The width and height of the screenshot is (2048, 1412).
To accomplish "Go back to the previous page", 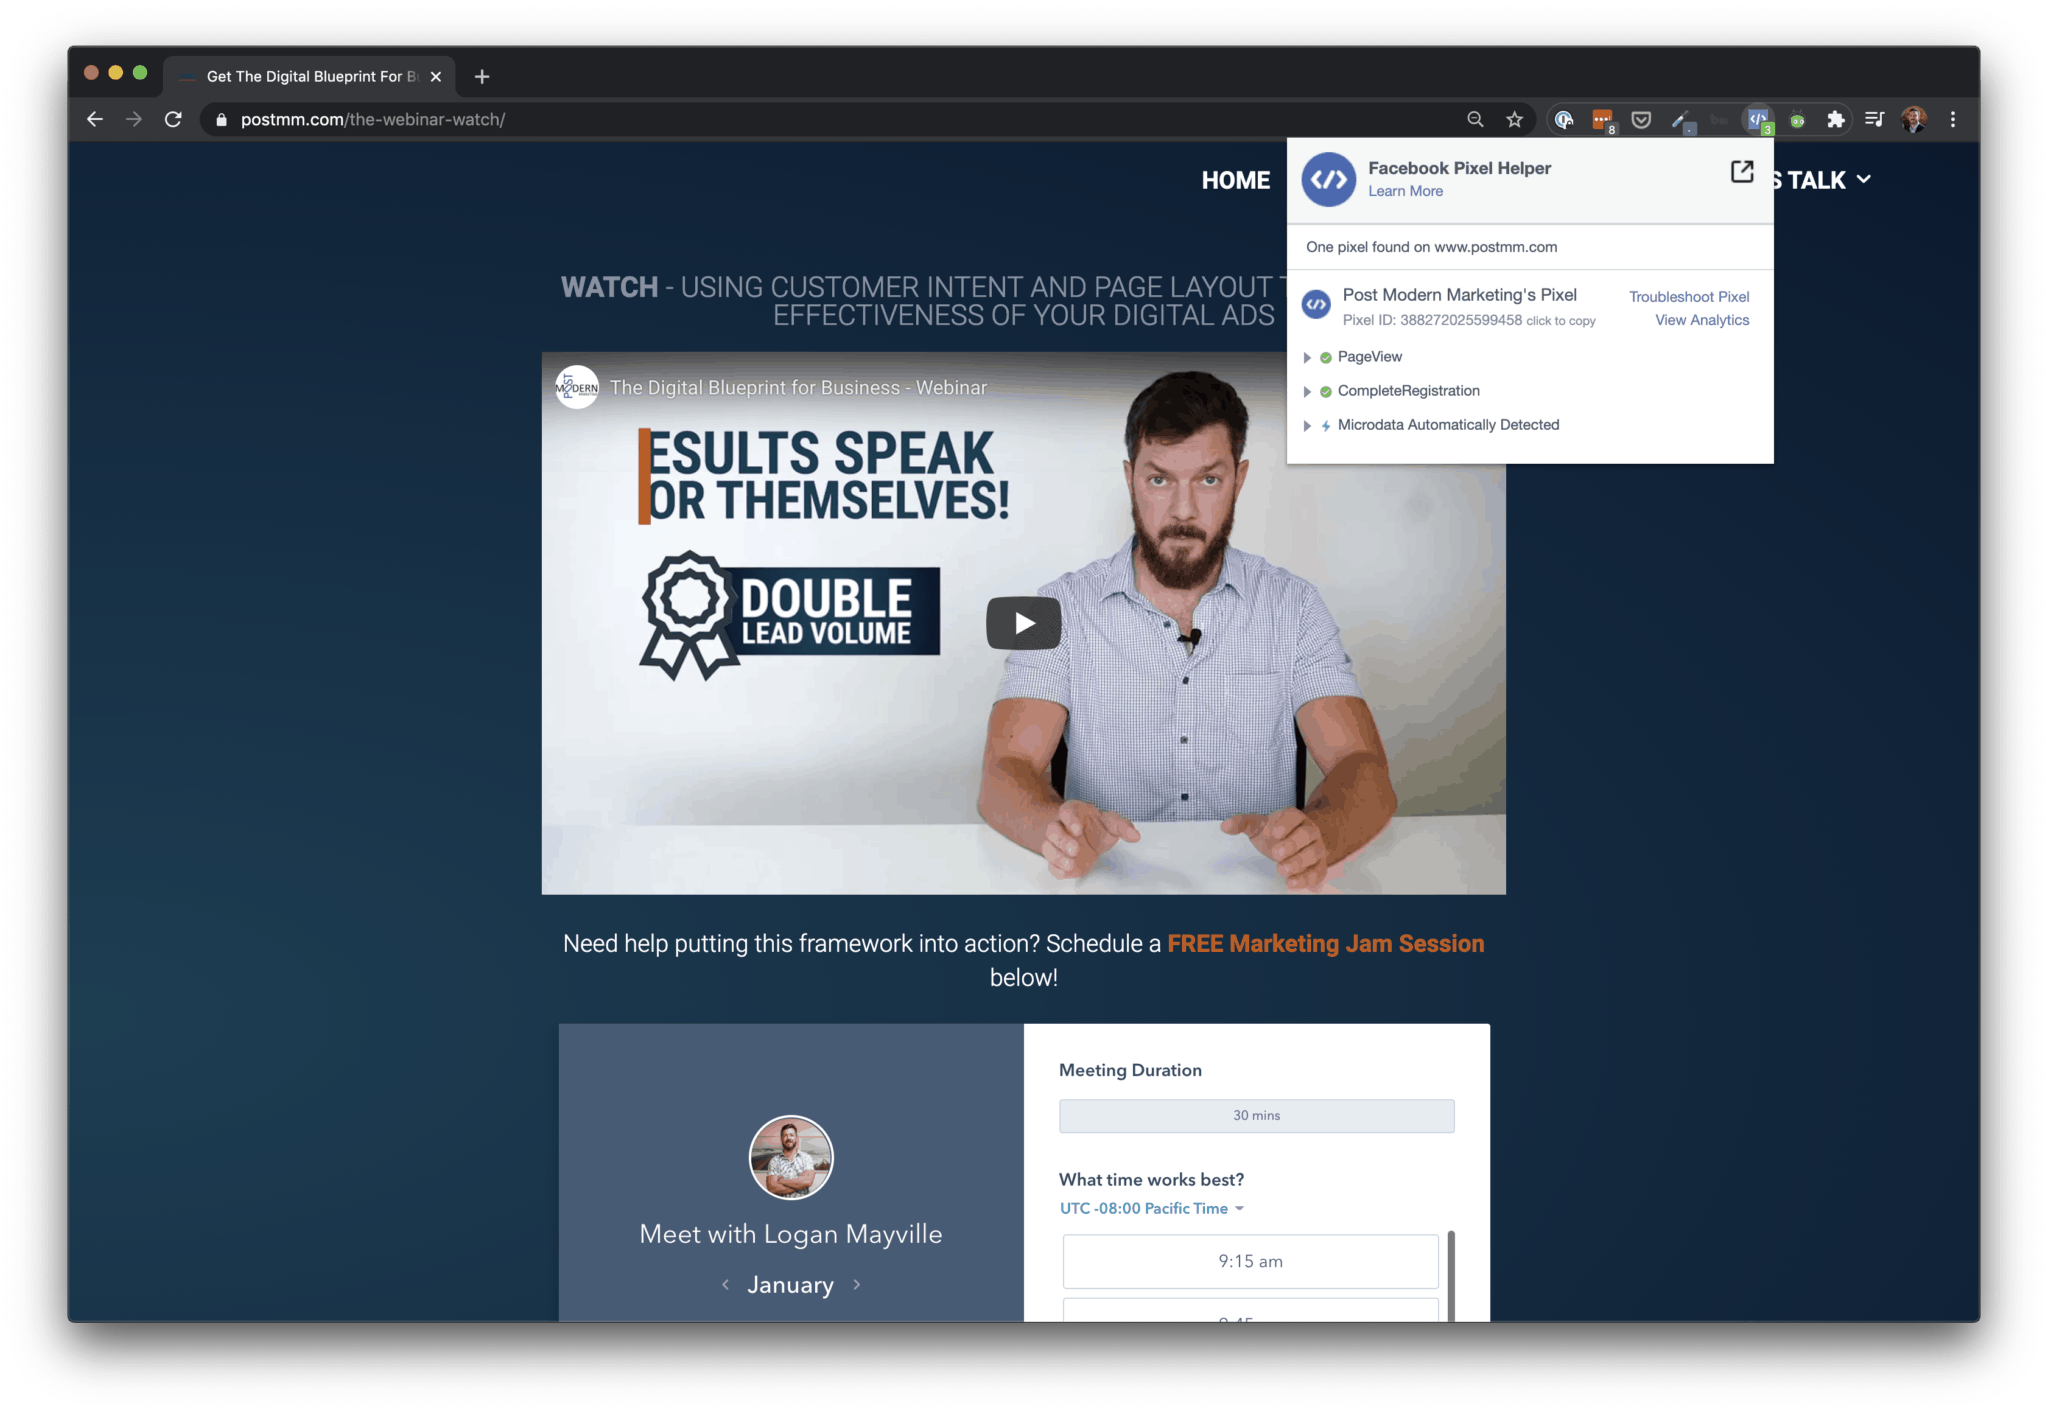I will [x=95, y=119].
